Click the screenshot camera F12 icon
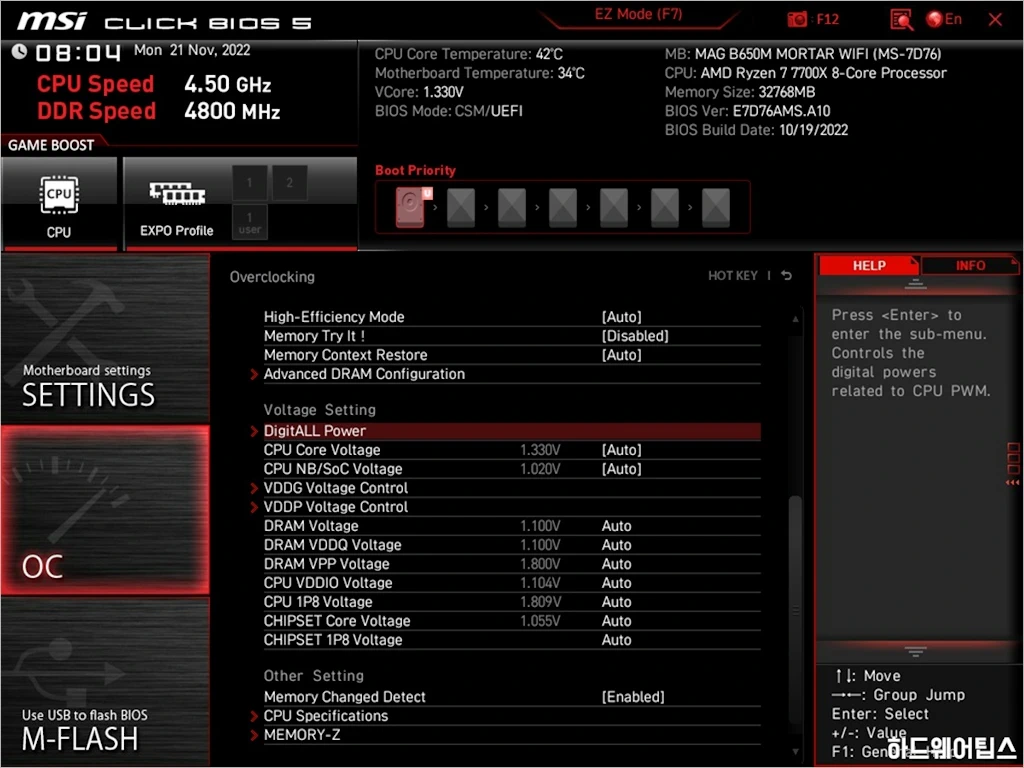The width and height of the screenshot is (1024, 768). tap(797, 20)
